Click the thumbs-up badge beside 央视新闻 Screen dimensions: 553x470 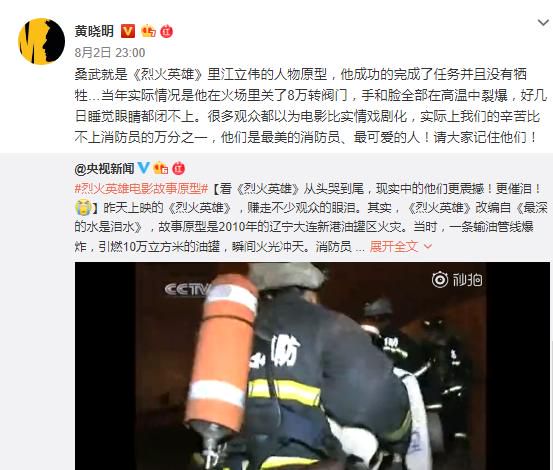pos(161,168)
